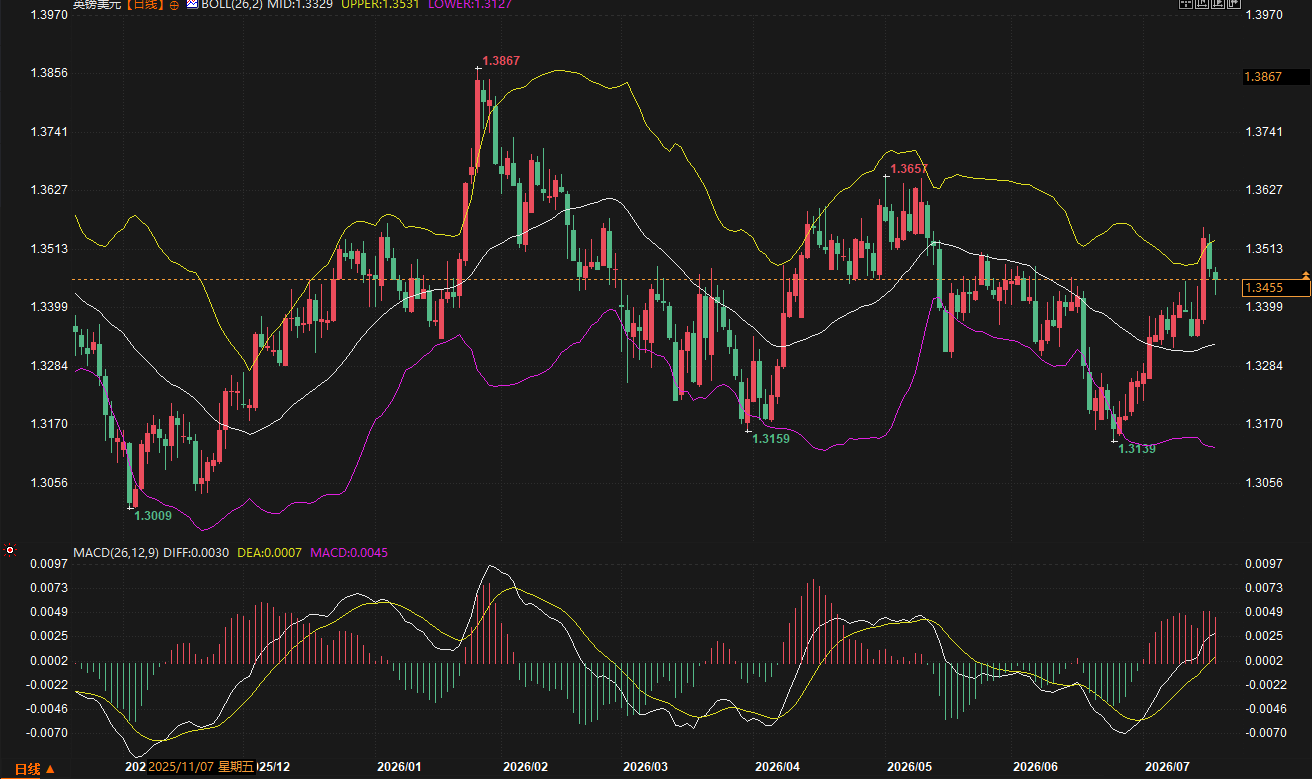Click the red sun icon beside MACD panel

(9, 550)
